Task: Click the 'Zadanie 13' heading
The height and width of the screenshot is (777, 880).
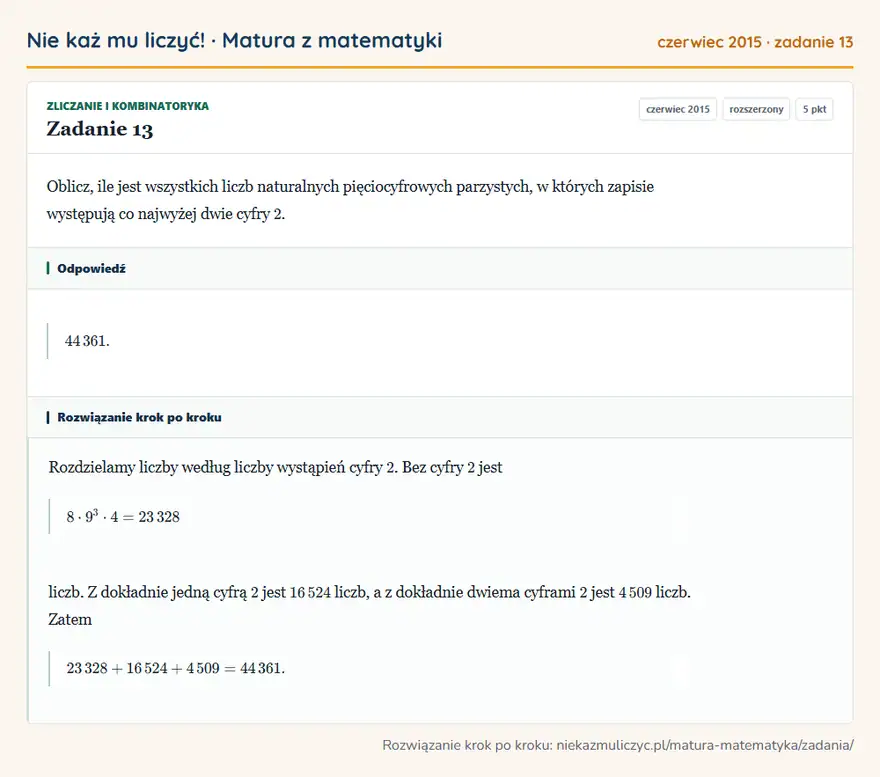Action: pyautogui.click(x=99, y=129)
